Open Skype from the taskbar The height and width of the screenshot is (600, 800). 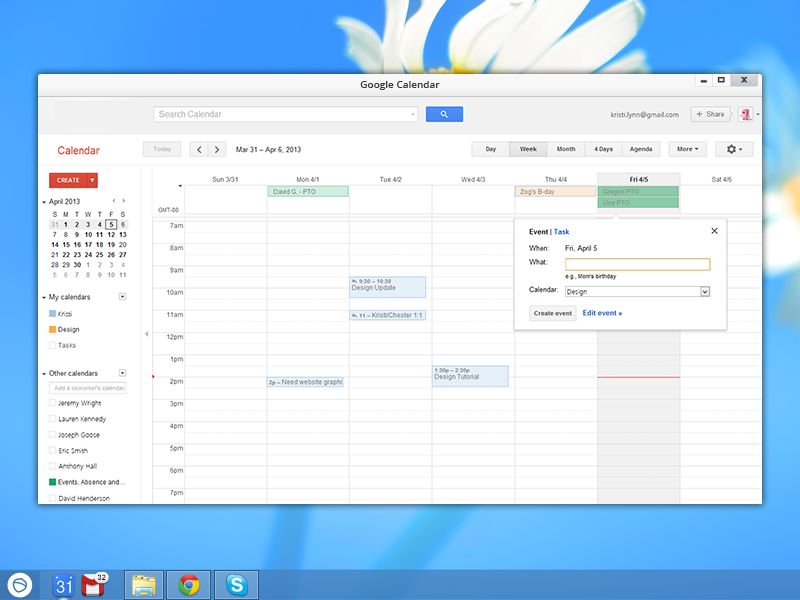pos(237,585)
